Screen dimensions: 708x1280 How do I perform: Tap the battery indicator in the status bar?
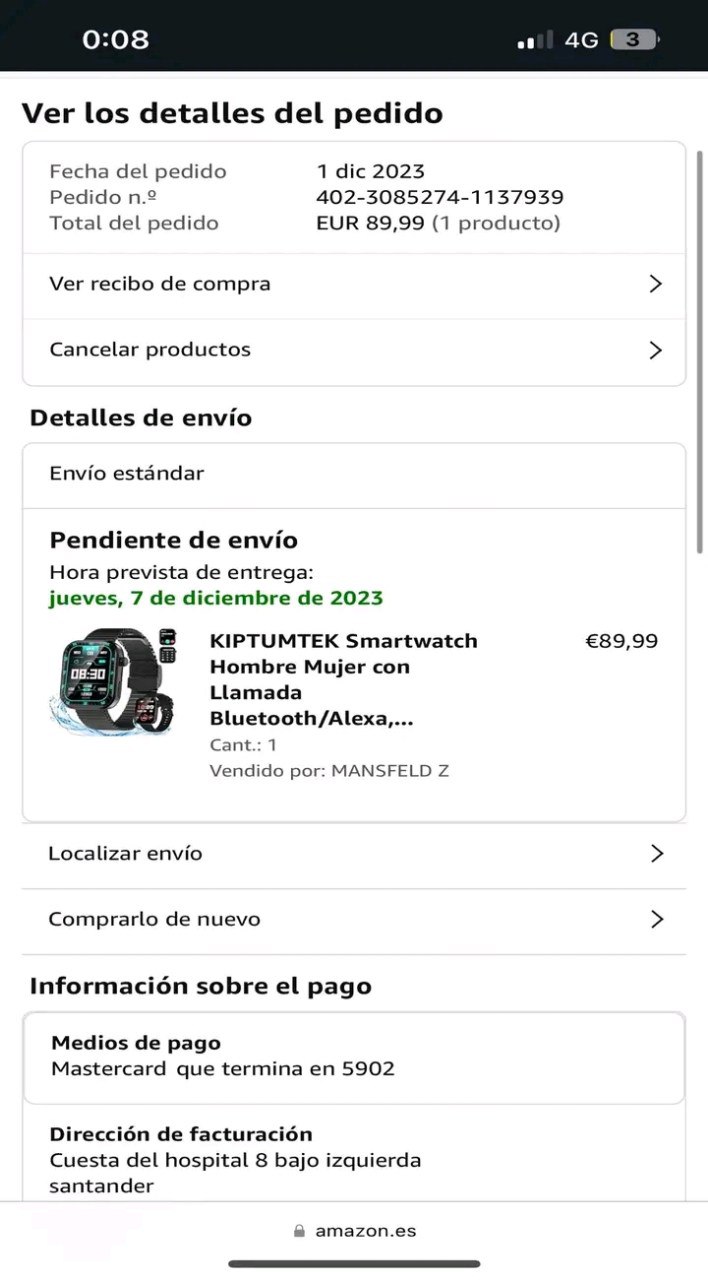635,40
